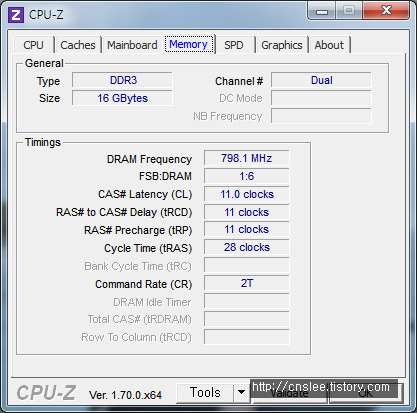Go to the Mainboard tab
Screen dimensions: 417x413
coord(132,45)
